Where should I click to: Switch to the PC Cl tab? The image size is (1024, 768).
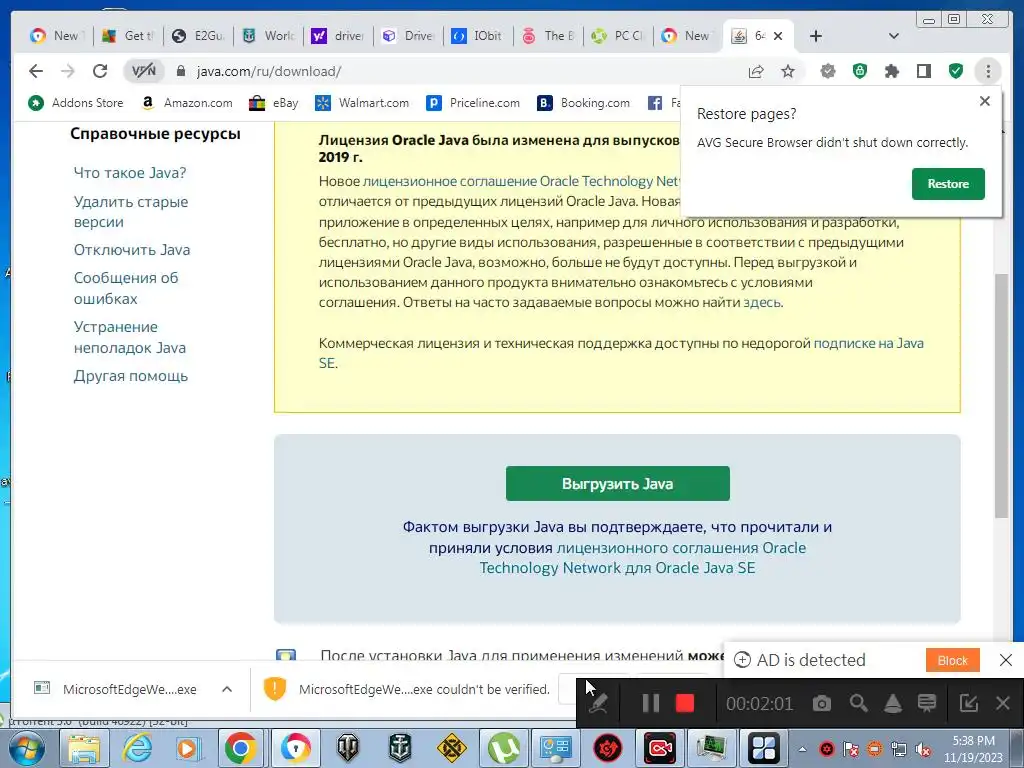coord(618,36)
